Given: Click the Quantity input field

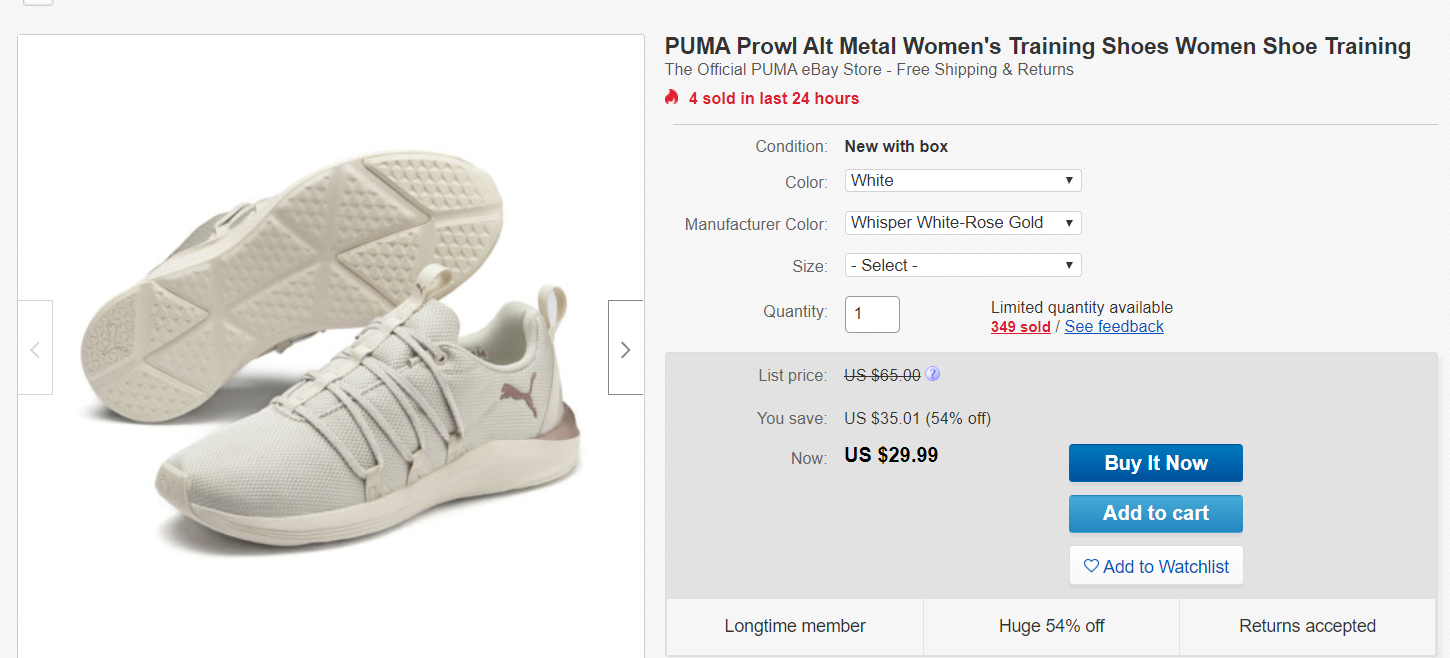Looking at the screenshot, I should [872, 314].
